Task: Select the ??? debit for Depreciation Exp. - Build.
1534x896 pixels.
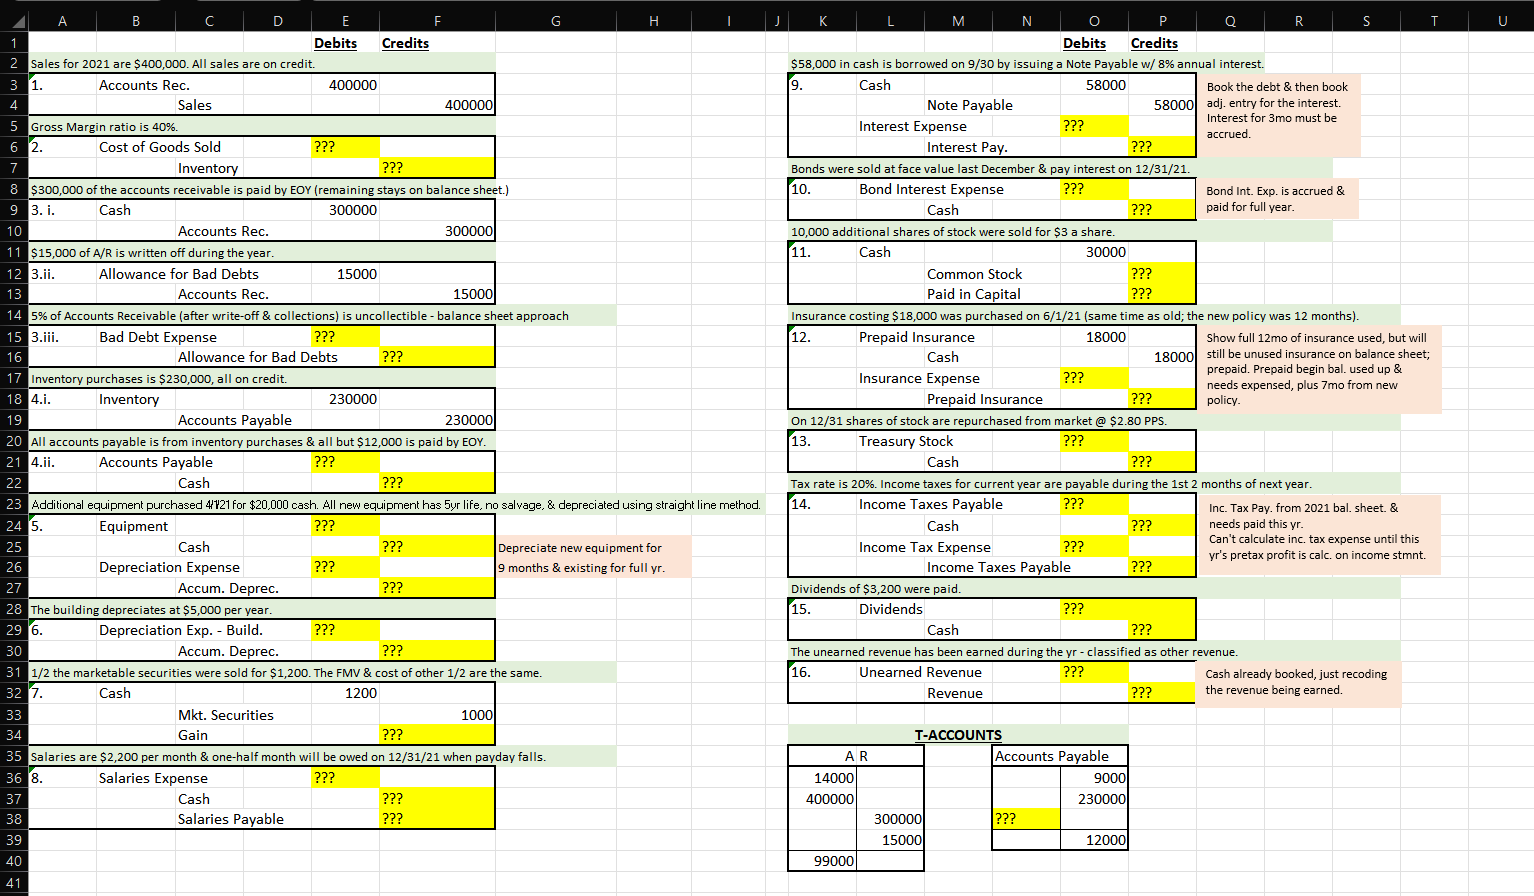Action: click(346, 630)
